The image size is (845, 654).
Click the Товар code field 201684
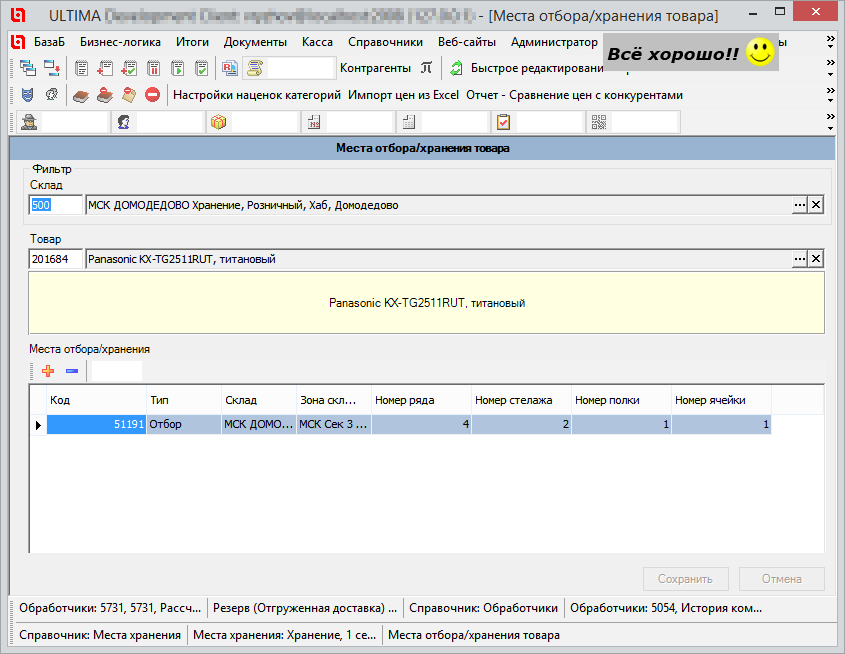(56, 259)
